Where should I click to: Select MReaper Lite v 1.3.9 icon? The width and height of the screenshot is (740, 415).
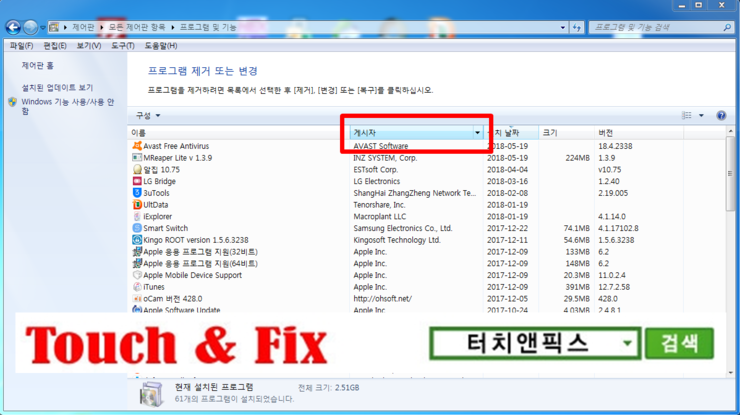(137, 158)
